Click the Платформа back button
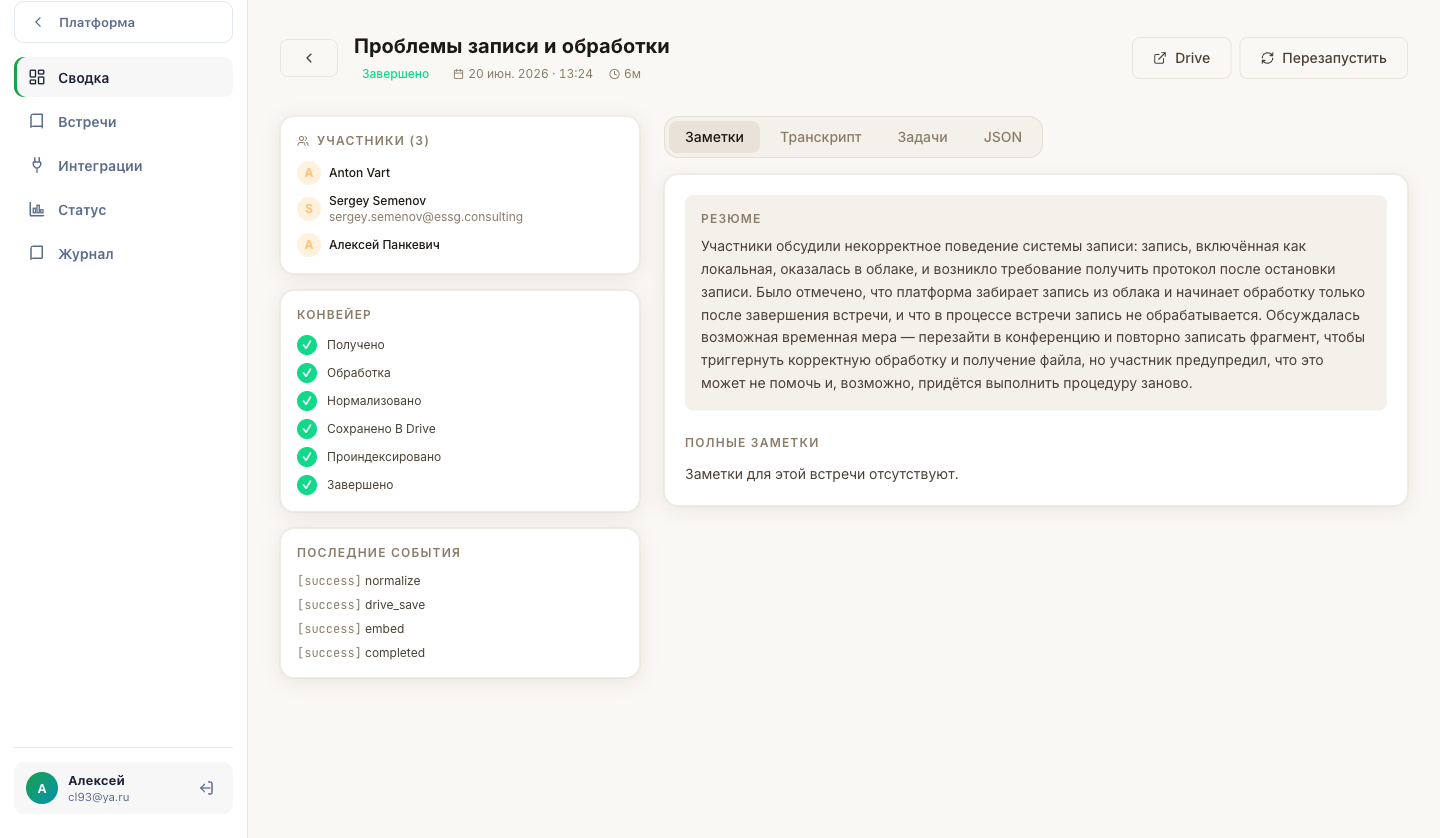Image resolution: width=1440 pixels, height=838 pixels. pyautogui.click(x=124, y=22)
